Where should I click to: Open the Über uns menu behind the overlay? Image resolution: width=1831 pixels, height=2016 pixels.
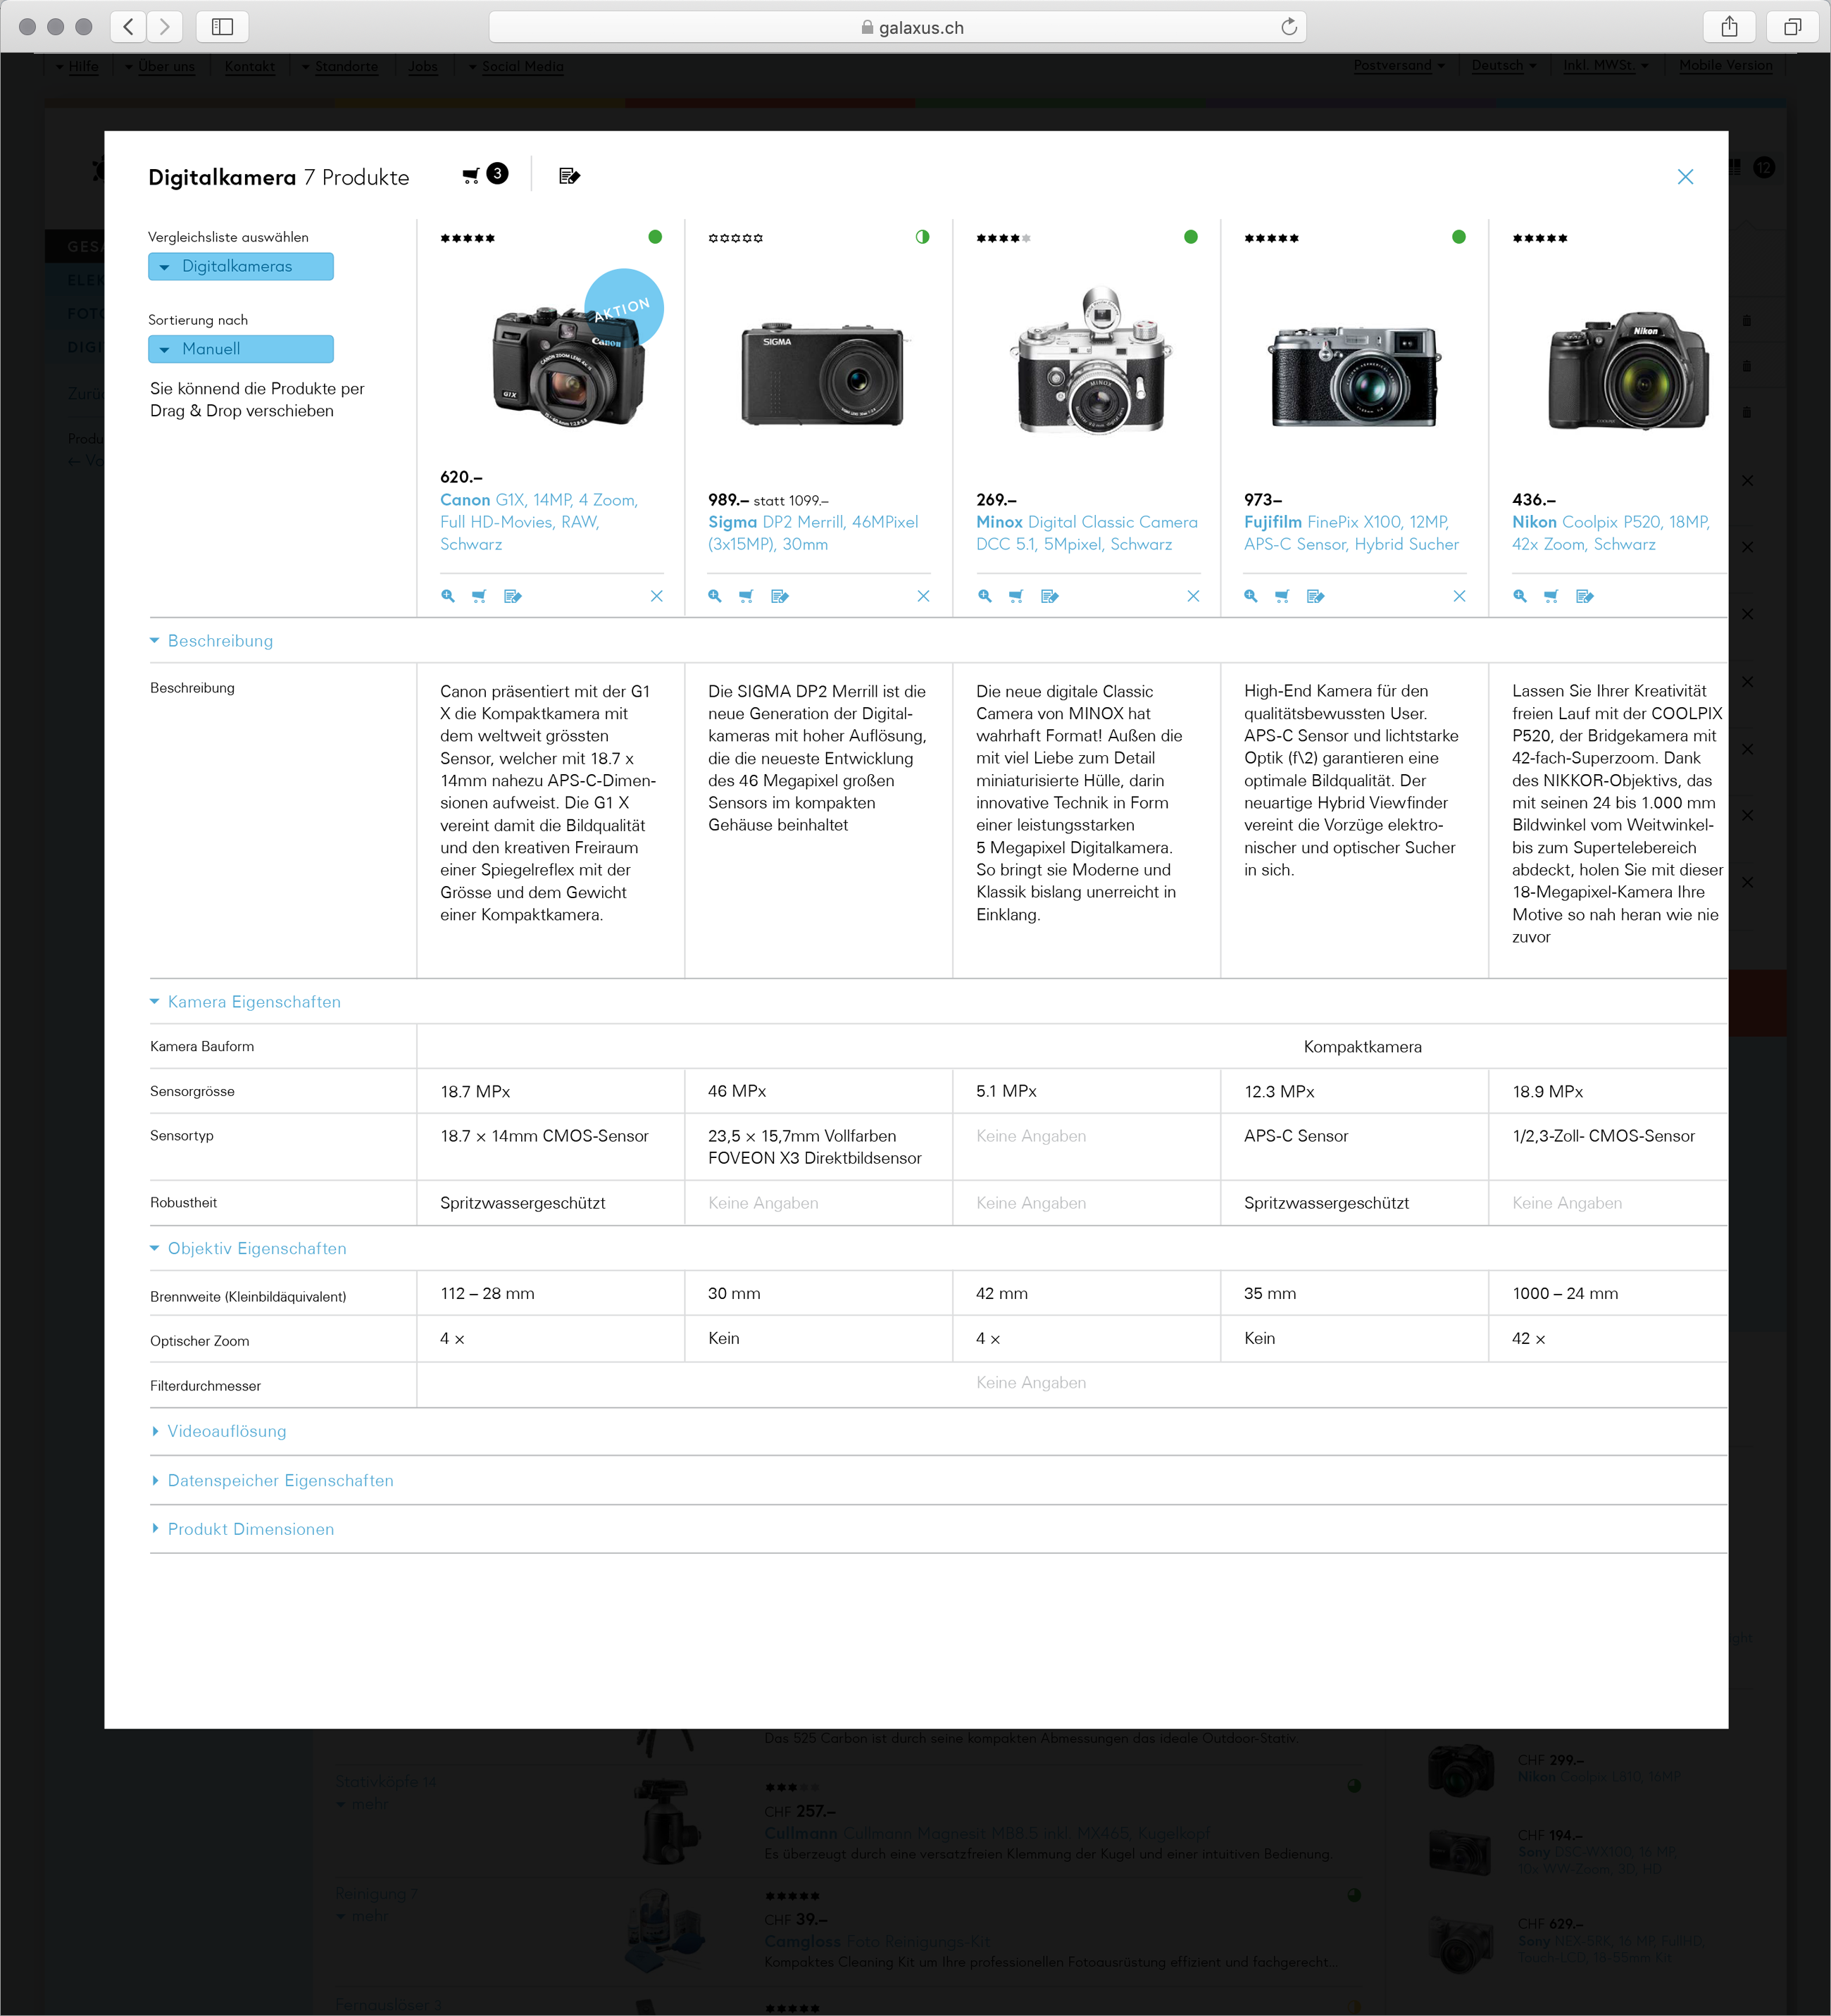coord(160,66)
